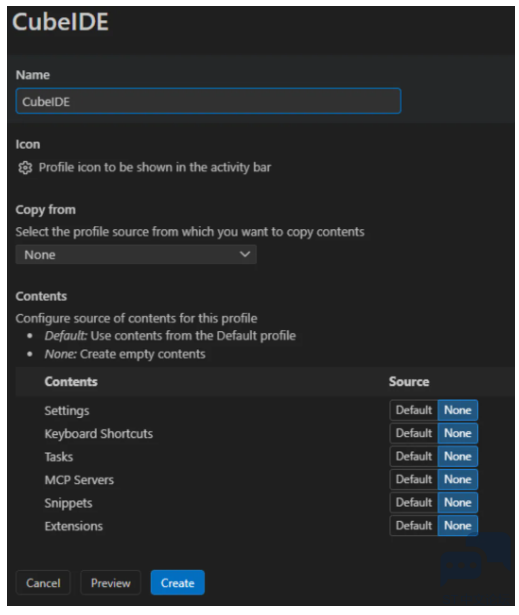The image size is (519, 615).
Task: Click the Cancel button
Action: (43, 583)
